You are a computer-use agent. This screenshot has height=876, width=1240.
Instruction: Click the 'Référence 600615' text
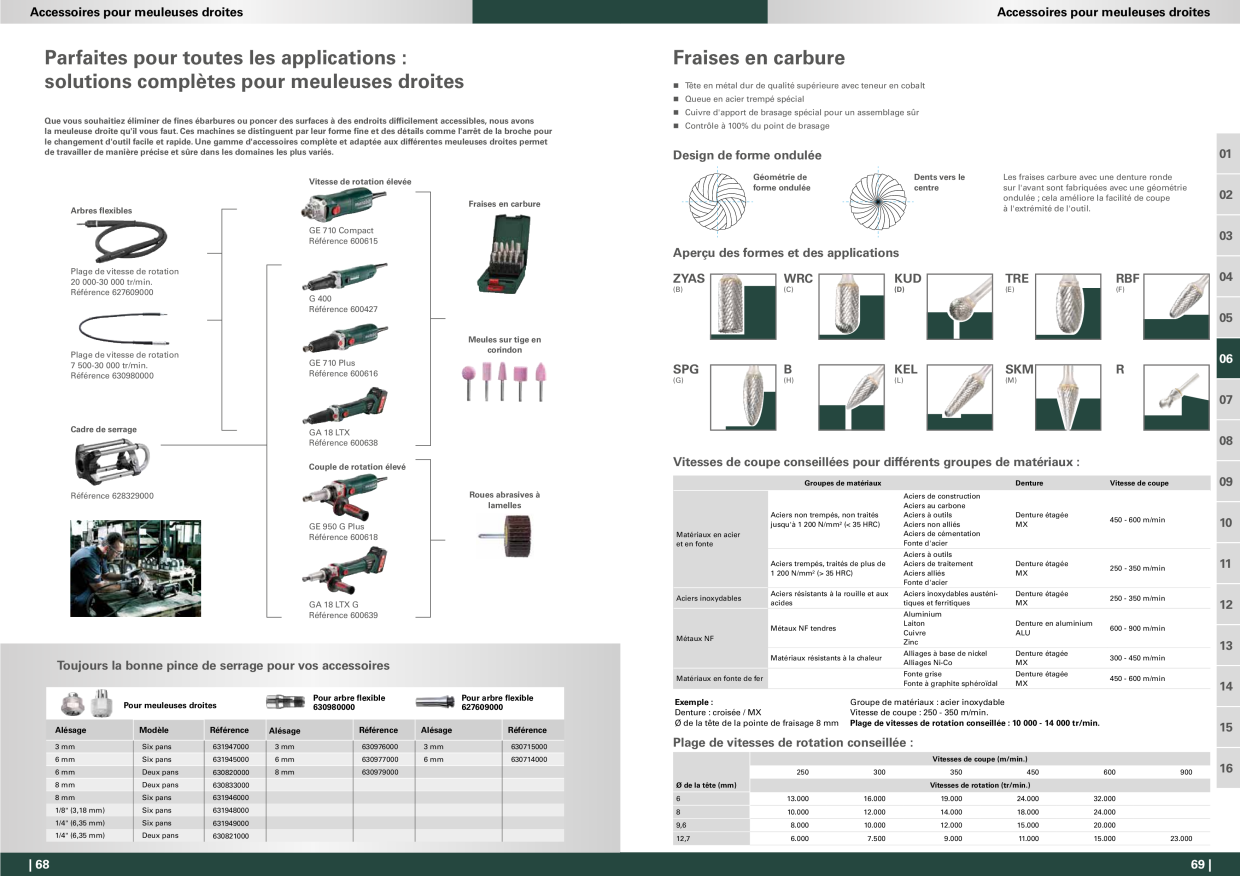click(x=343, y=241)
